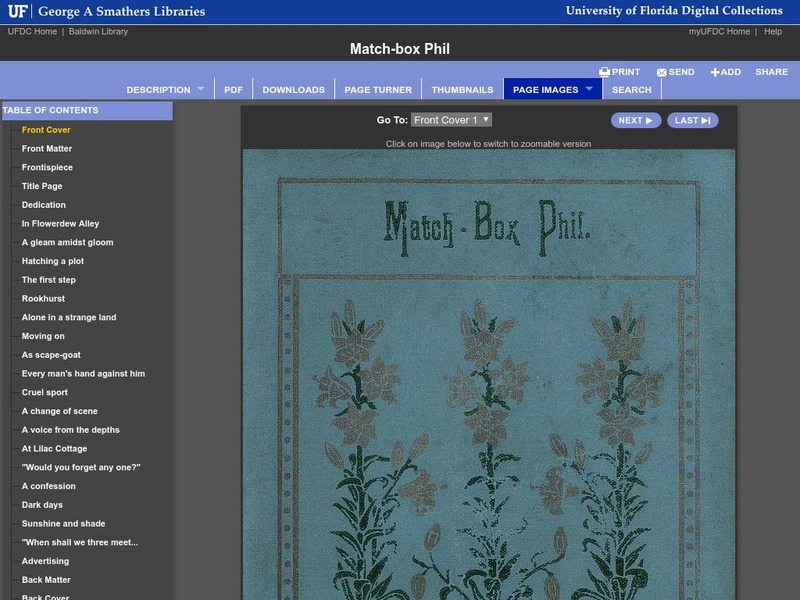The height and width of the screenshot is (600, 800).
Task: Expand the Description tab dropdown arrow
Action: click(x=201, y=89)
